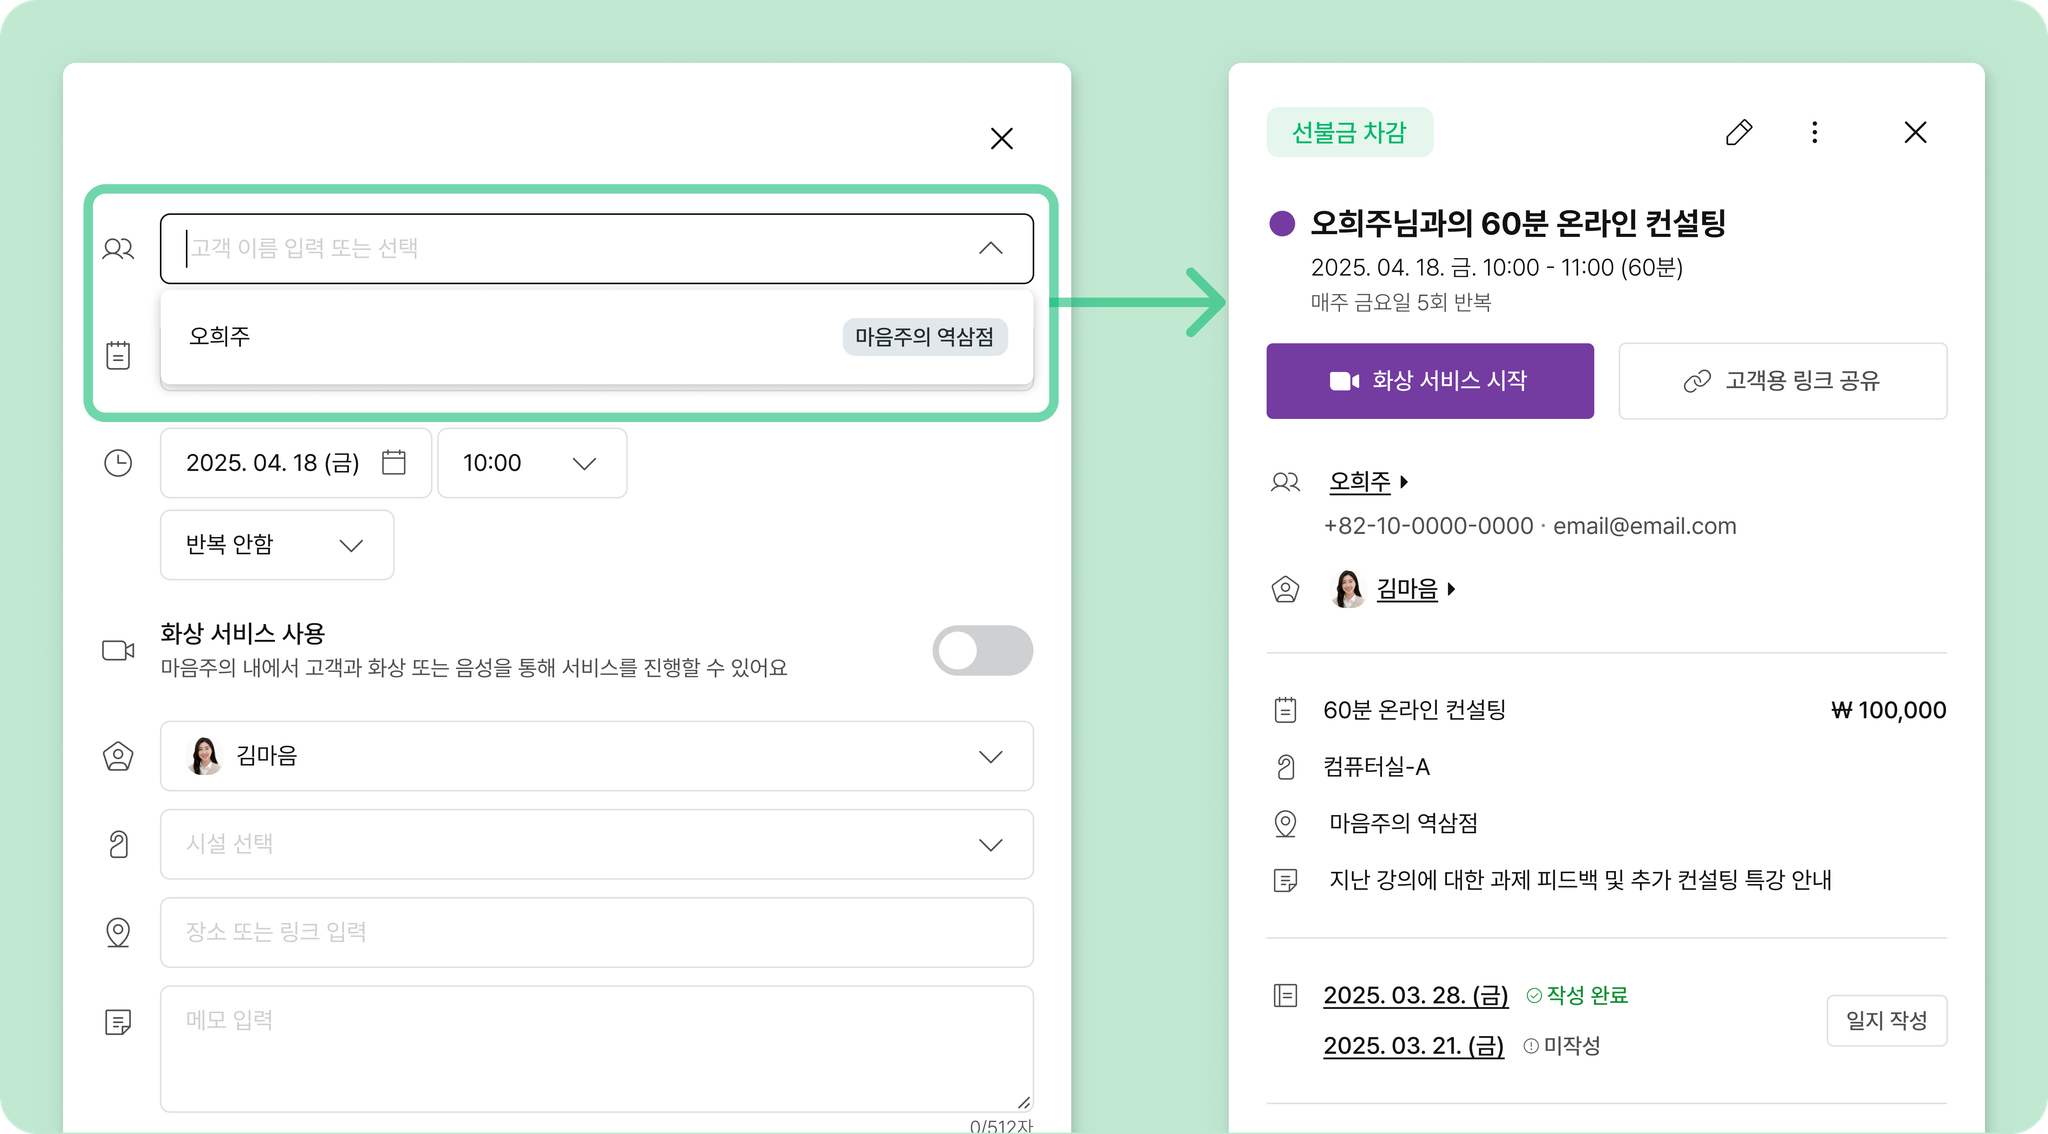2048x1134 pixels.
Task: Toggle 화상 서비스 사용 switch on
Action: pyautogui.click(x=982, y=651)
